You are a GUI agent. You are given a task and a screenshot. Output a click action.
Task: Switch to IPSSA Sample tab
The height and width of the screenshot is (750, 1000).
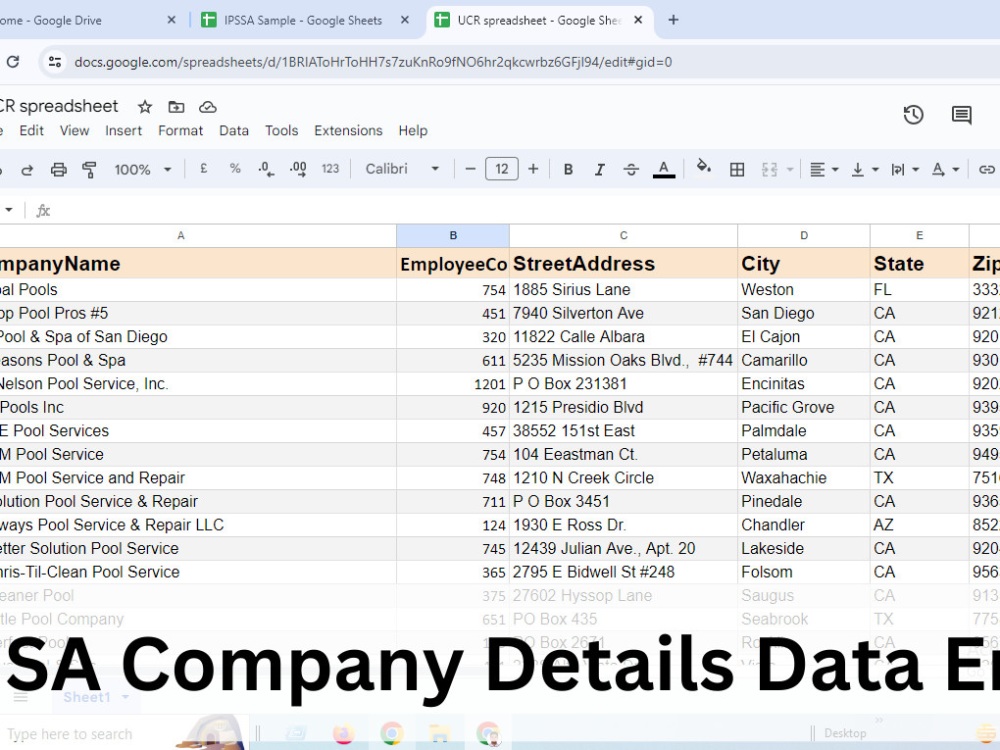pos(303,20)
